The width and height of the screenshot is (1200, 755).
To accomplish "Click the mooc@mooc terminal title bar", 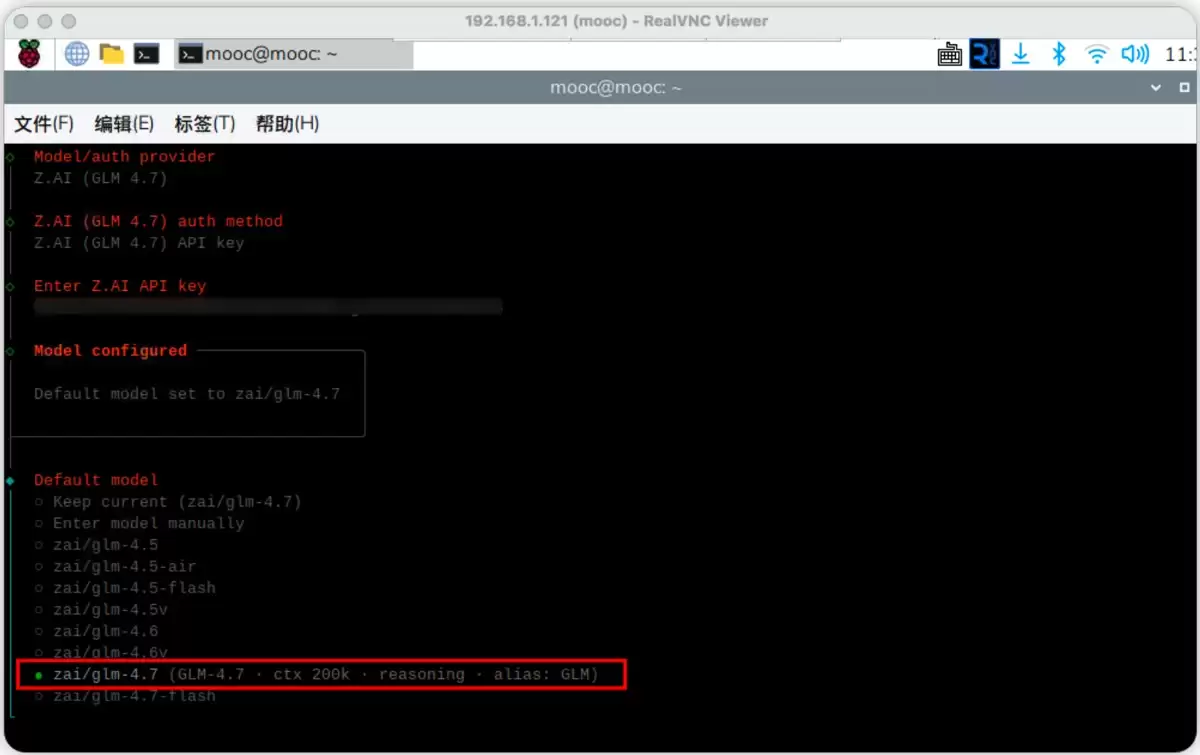I will tap(600, 88).
